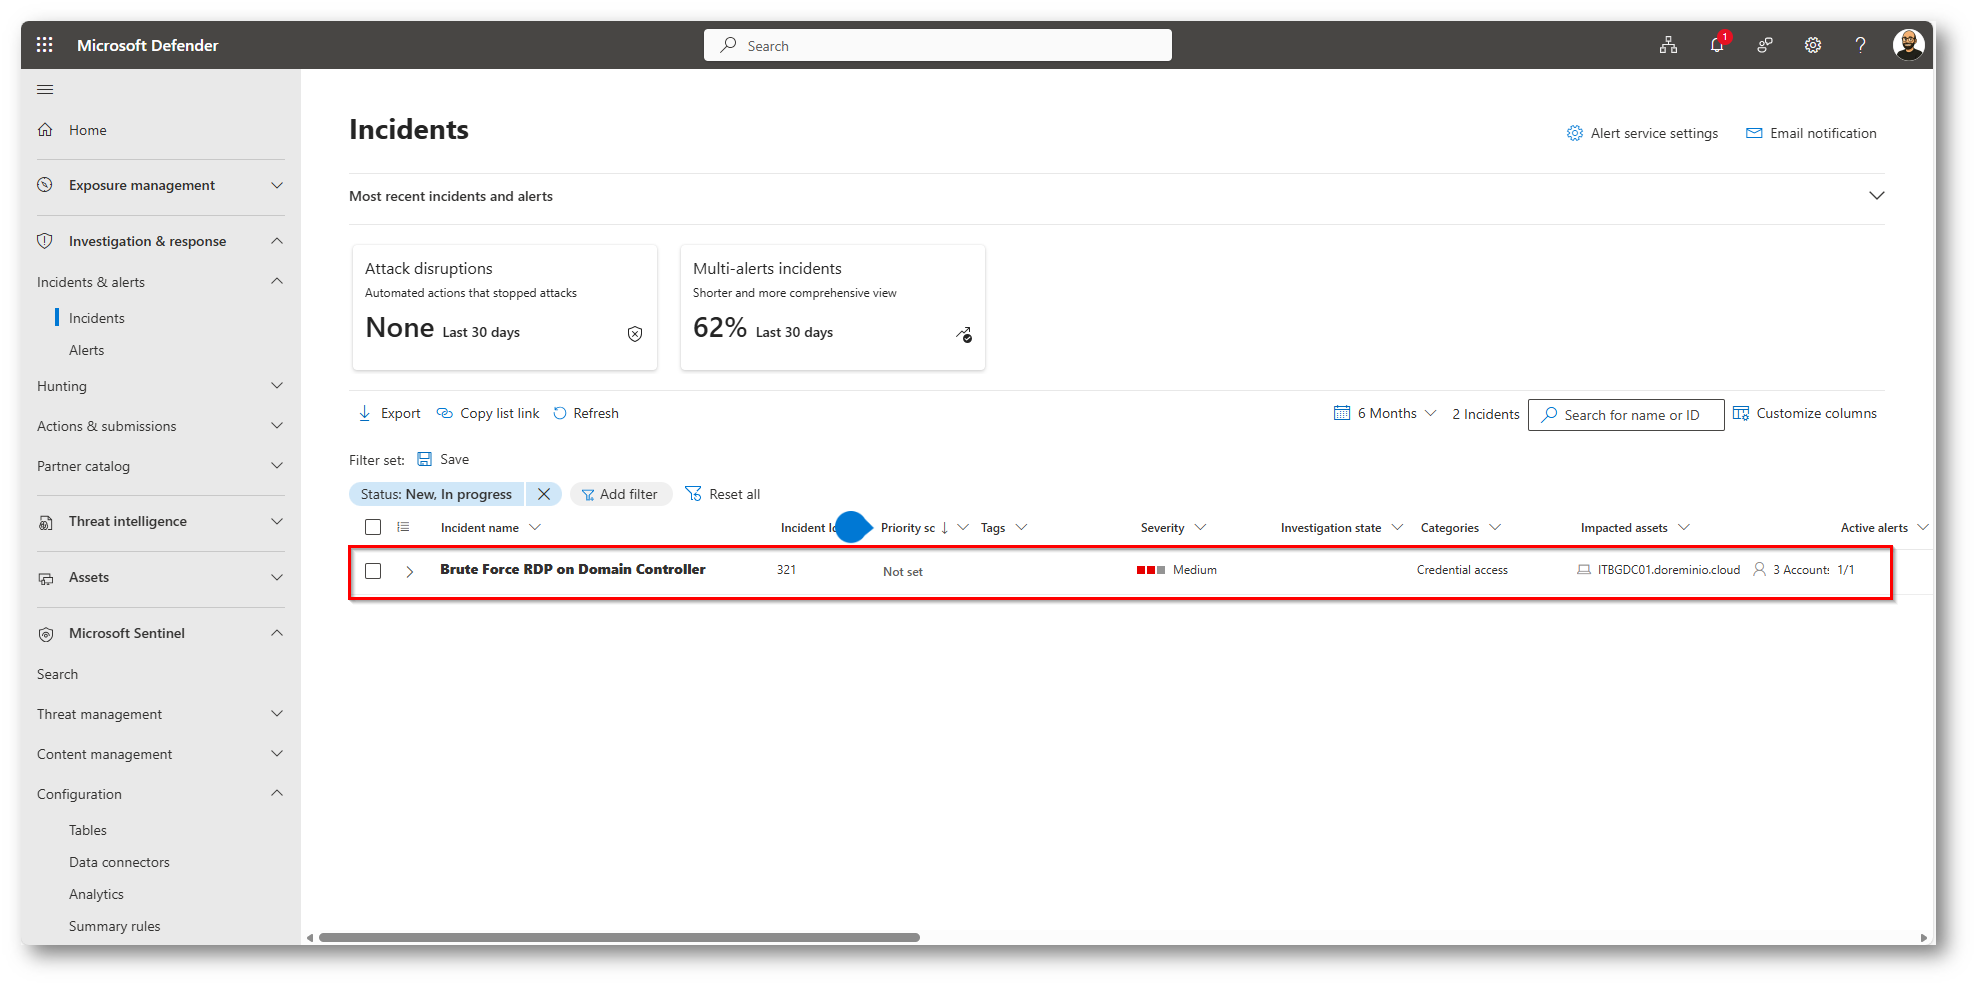Open Sentinel Search in the sidebar

pyautogui.click(x=57, y=674)
